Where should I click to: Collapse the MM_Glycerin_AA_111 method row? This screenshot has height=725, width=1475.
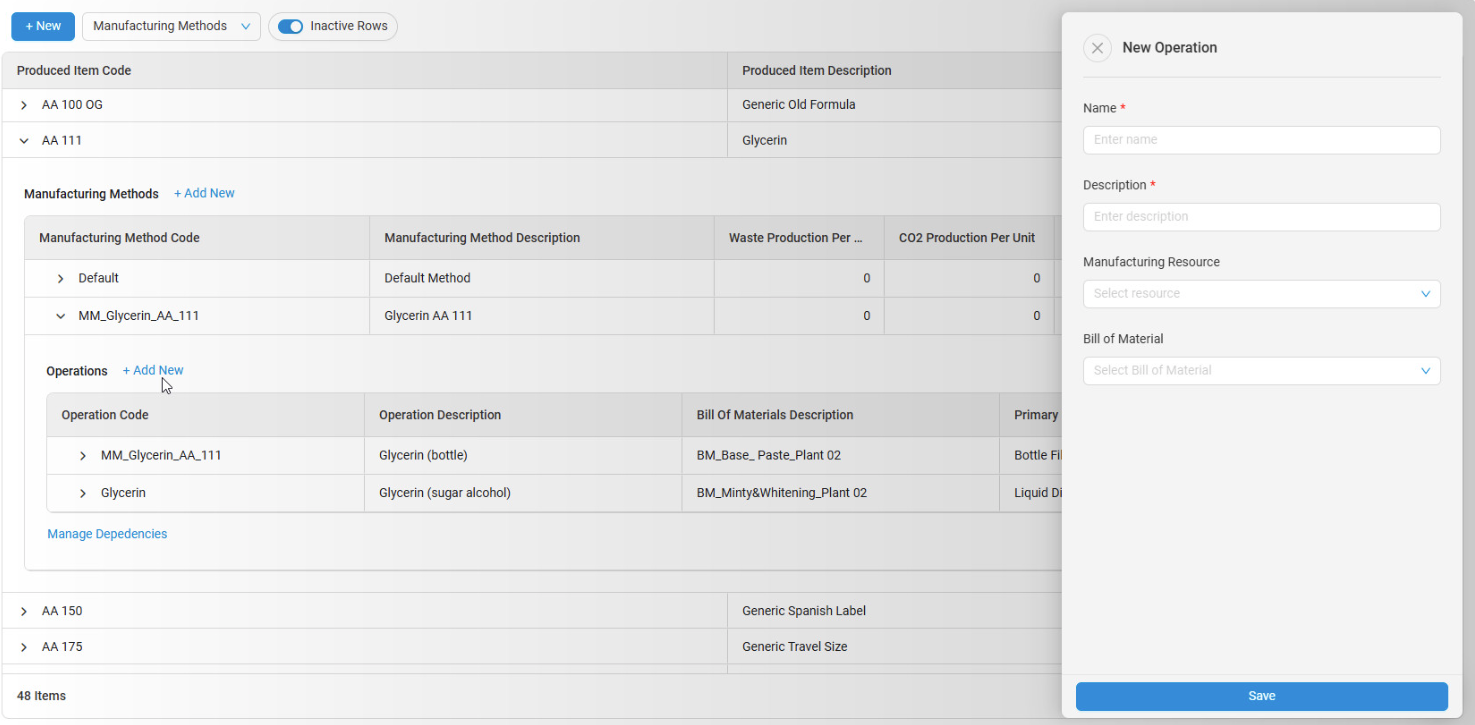tap(61, 316)
